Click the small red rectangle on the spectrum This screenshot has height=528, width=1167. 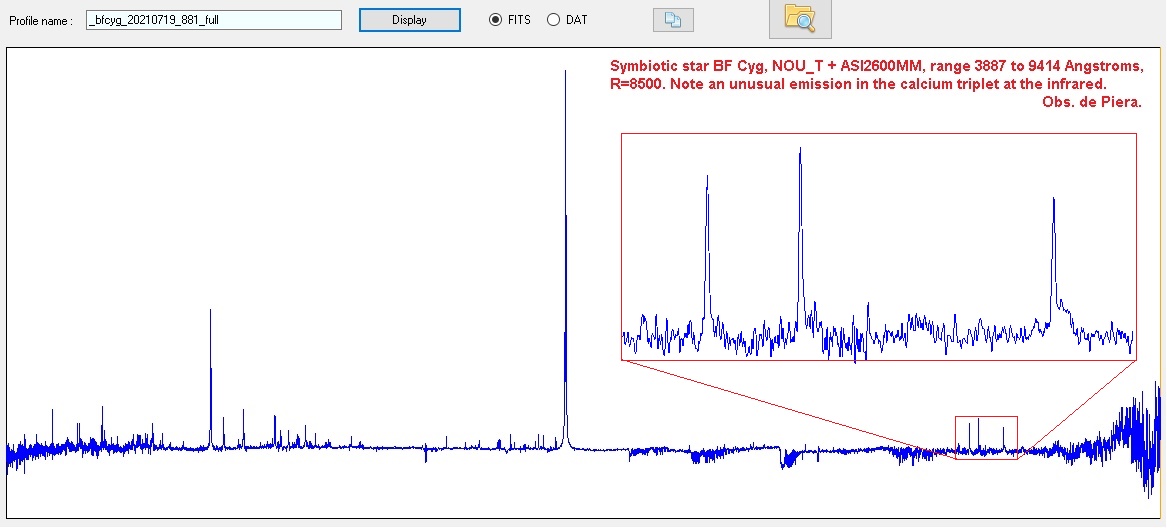(985, 437)
